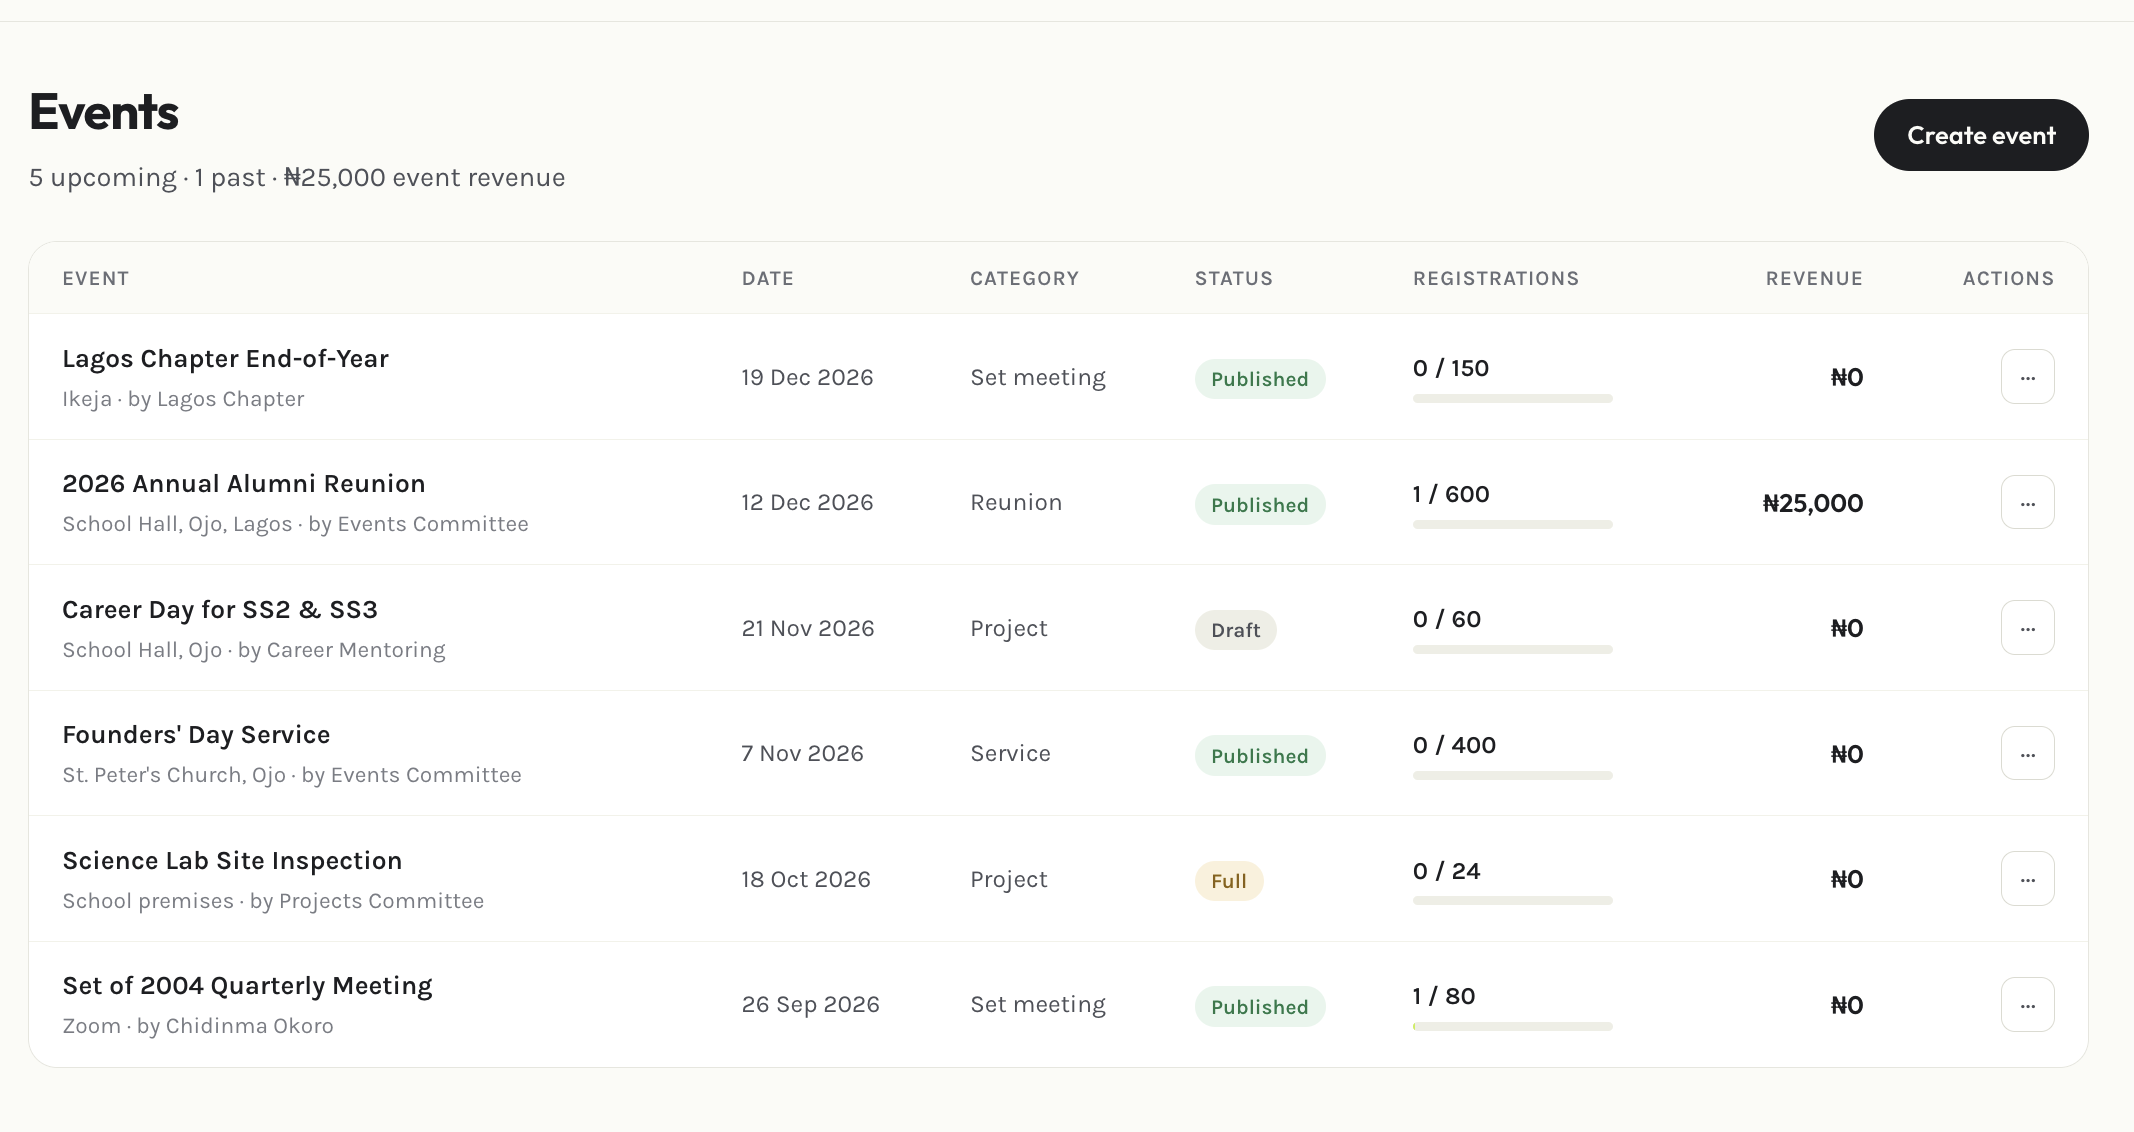This screenshot has width=2134, height=1132.
Task: Click the REVENUE column header
Action: (x=1814, y=279)
